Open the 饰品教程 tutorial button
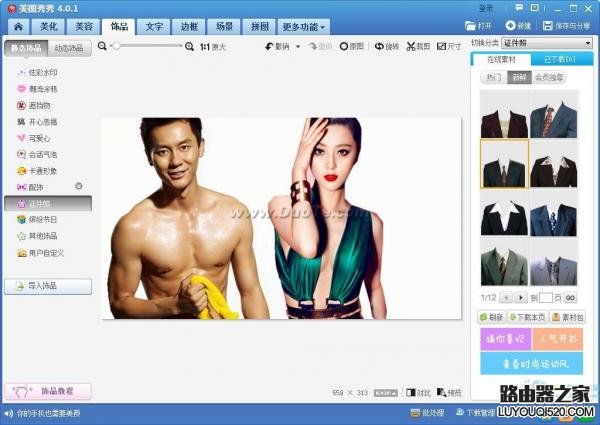 [48, 391]
